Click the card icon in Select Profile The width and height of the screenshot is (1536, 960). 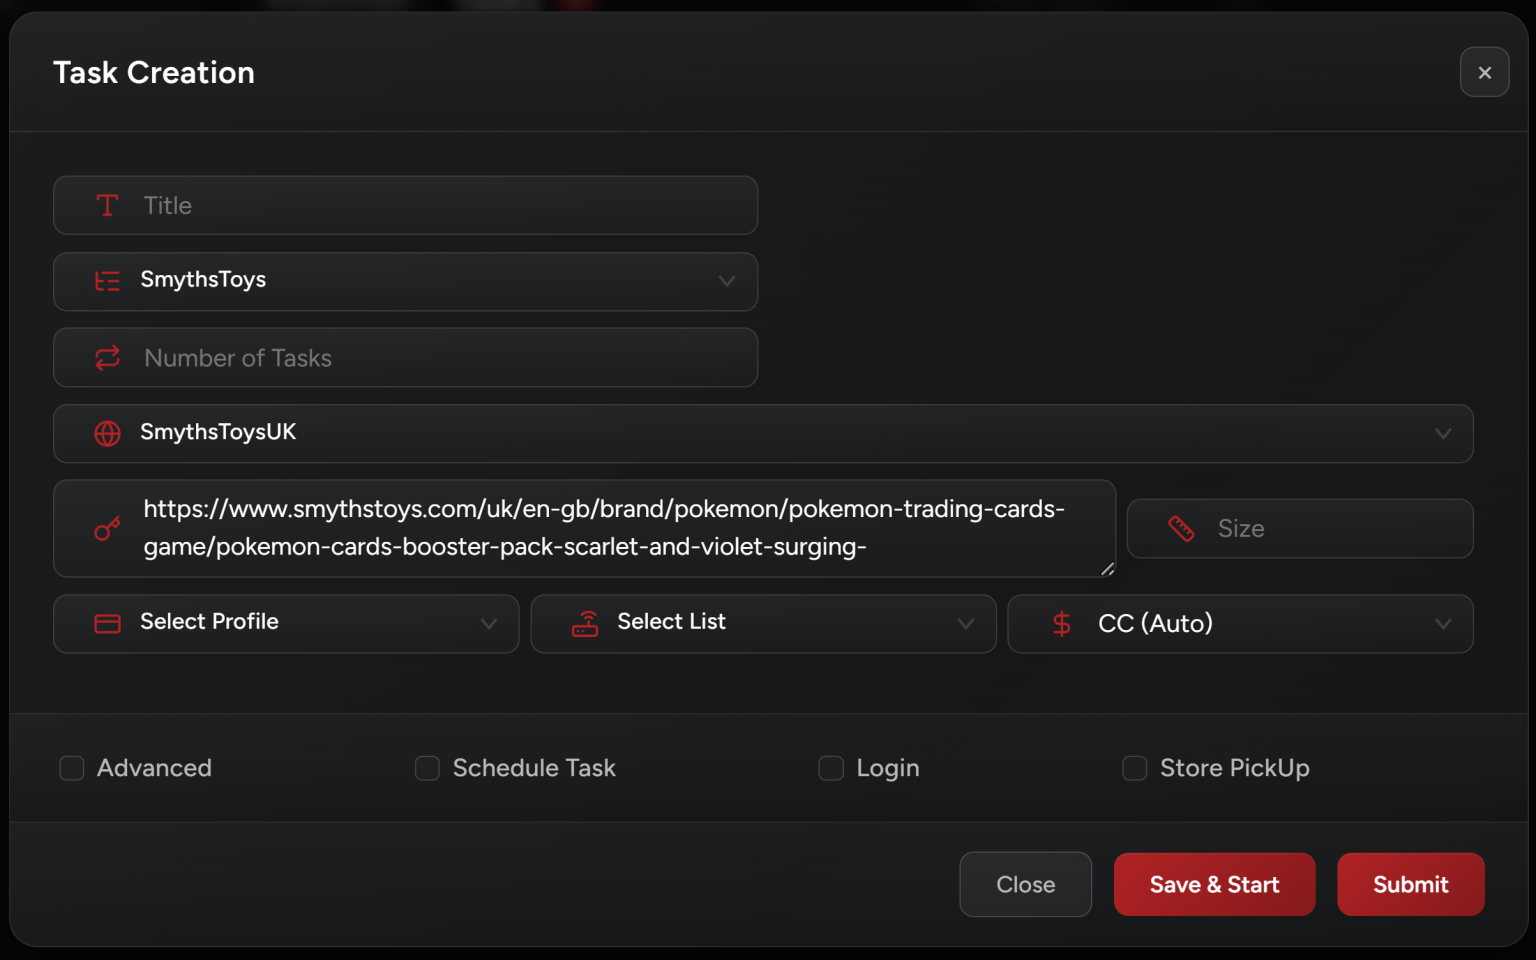[x=107, y=623]
